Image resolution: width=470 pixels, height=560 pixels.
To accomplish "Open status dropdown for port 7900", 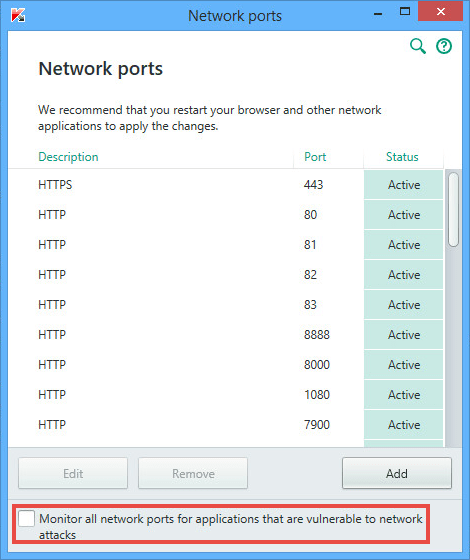I will [x=404, y=425].
